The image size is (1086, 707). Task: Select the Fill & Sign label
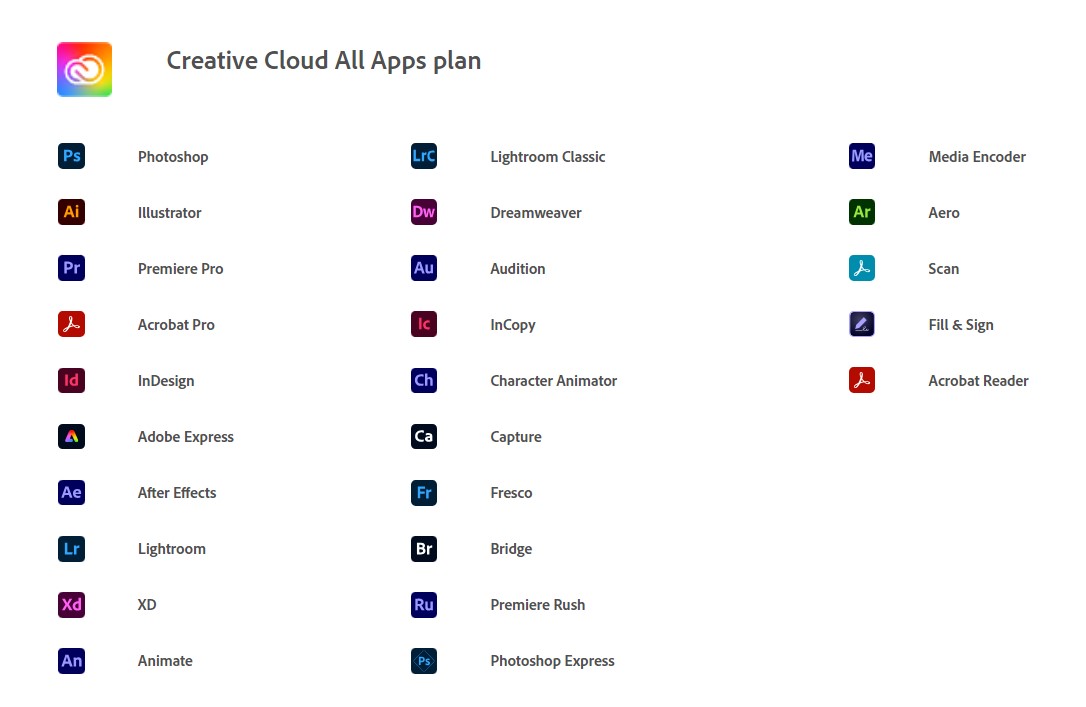961,325
